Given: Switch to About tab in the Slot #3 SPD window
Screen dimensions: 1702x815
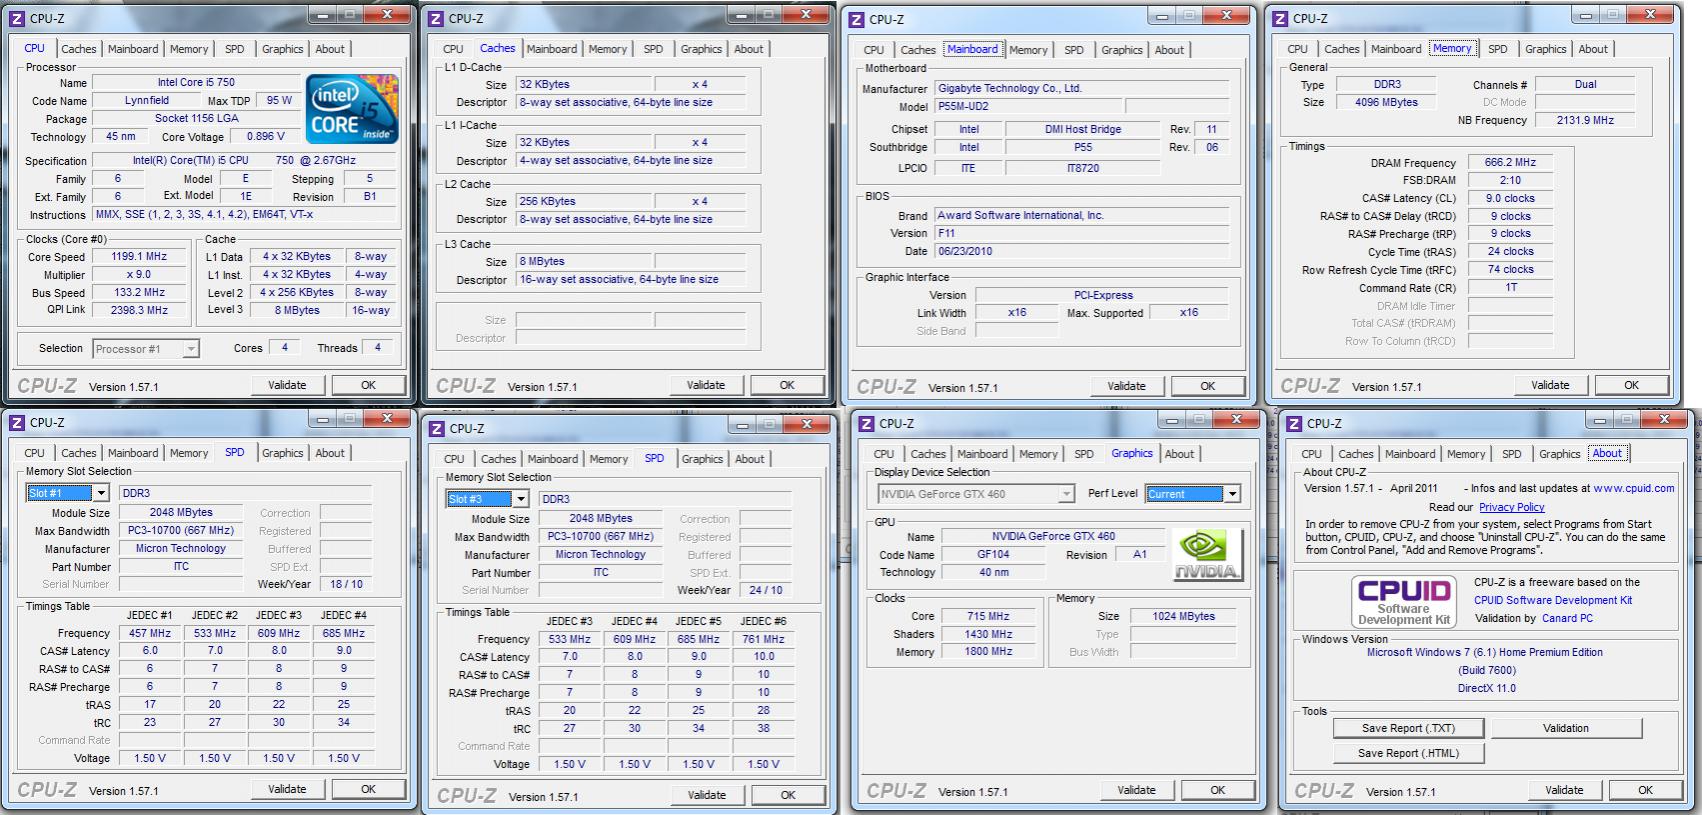Looking at the screenshot, I should 749,459.
